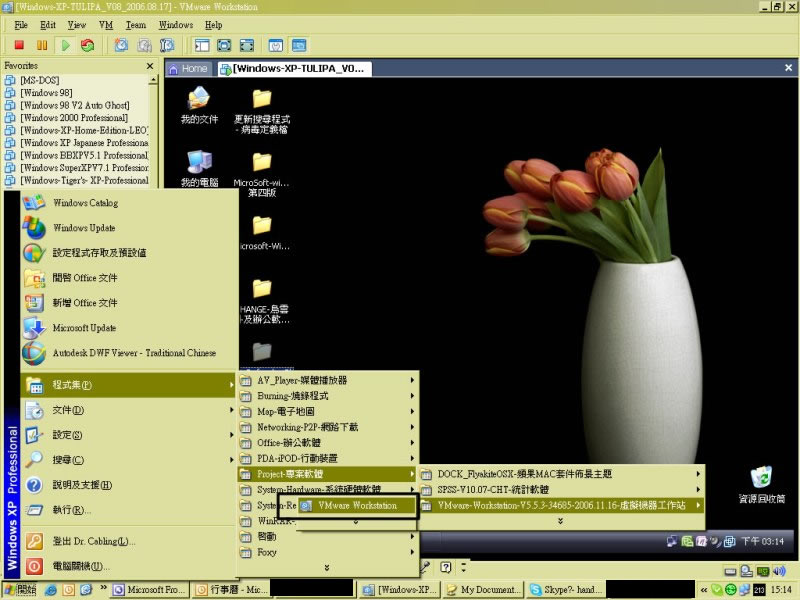Screen dimensions: 800x600
Task: Click the Reset VM toolbar icon
Action: click(88, 45)
